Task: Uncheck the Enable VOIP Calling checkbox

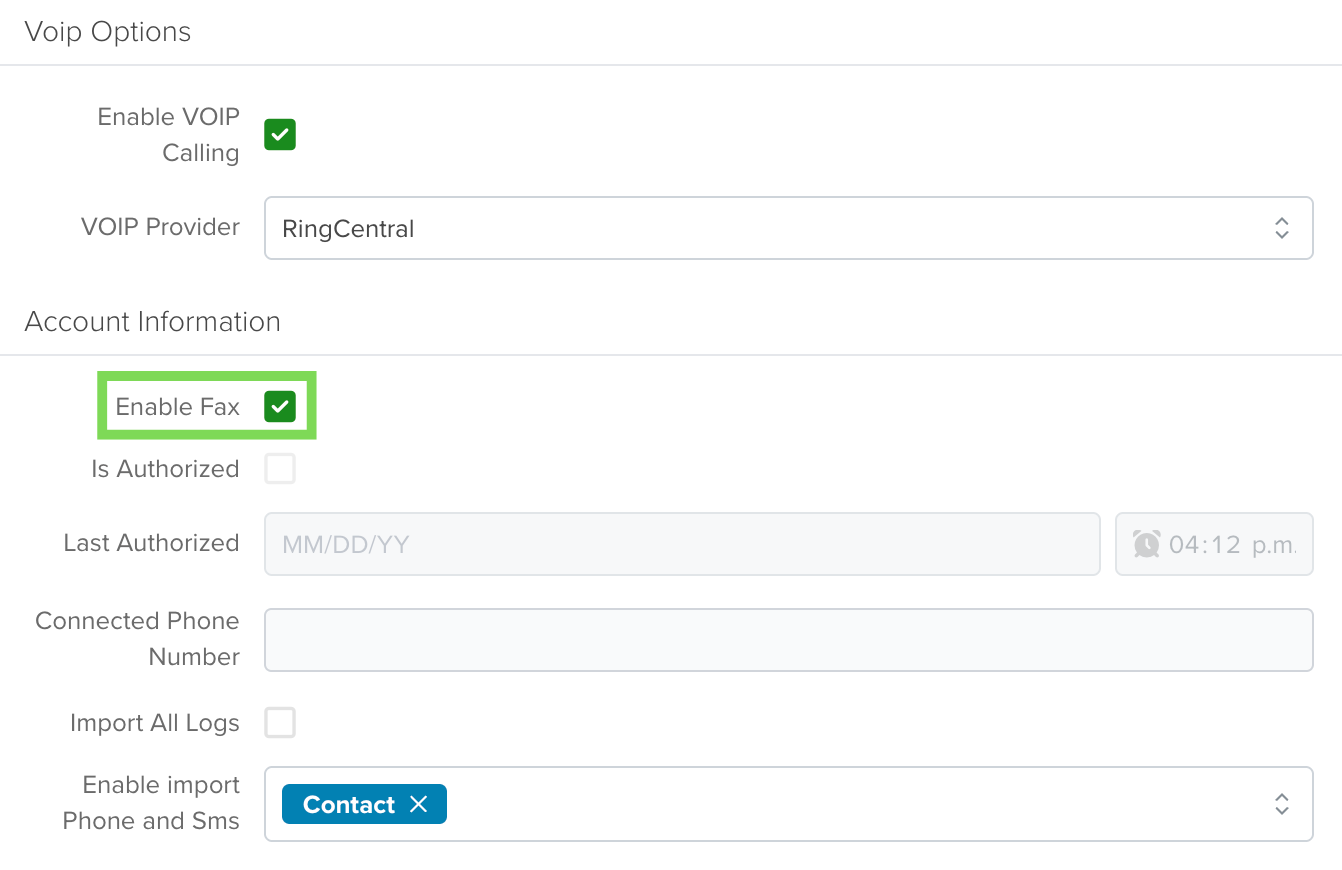Action: (x=280, y=134)
